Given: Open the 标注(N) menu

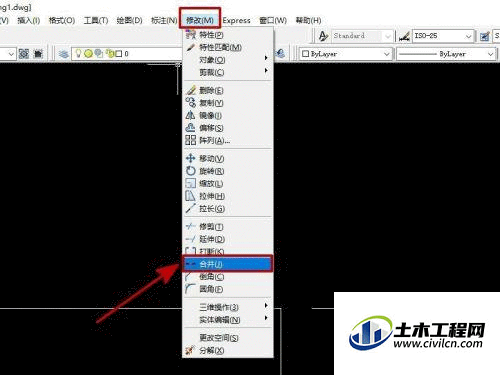Looking at the screenshot, I should pyautogui.click(x=164, y=20).
